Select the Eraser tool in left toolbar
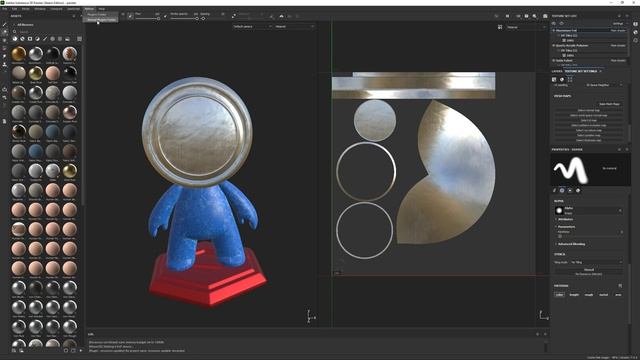The width and height of the screenshot is (640, 360). coord(4,32)
